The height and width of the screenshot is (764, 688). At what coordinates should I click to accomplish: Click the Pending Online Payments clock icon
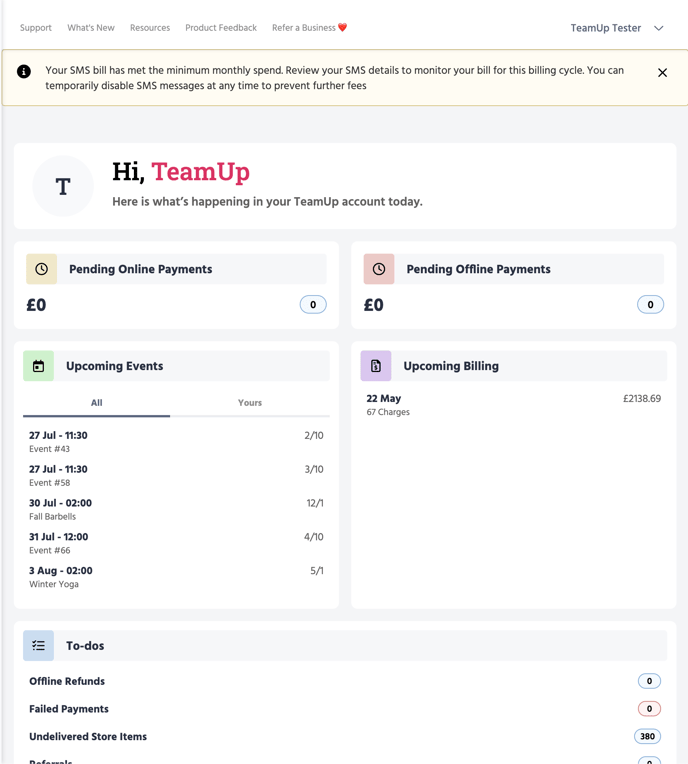(42, 269)
